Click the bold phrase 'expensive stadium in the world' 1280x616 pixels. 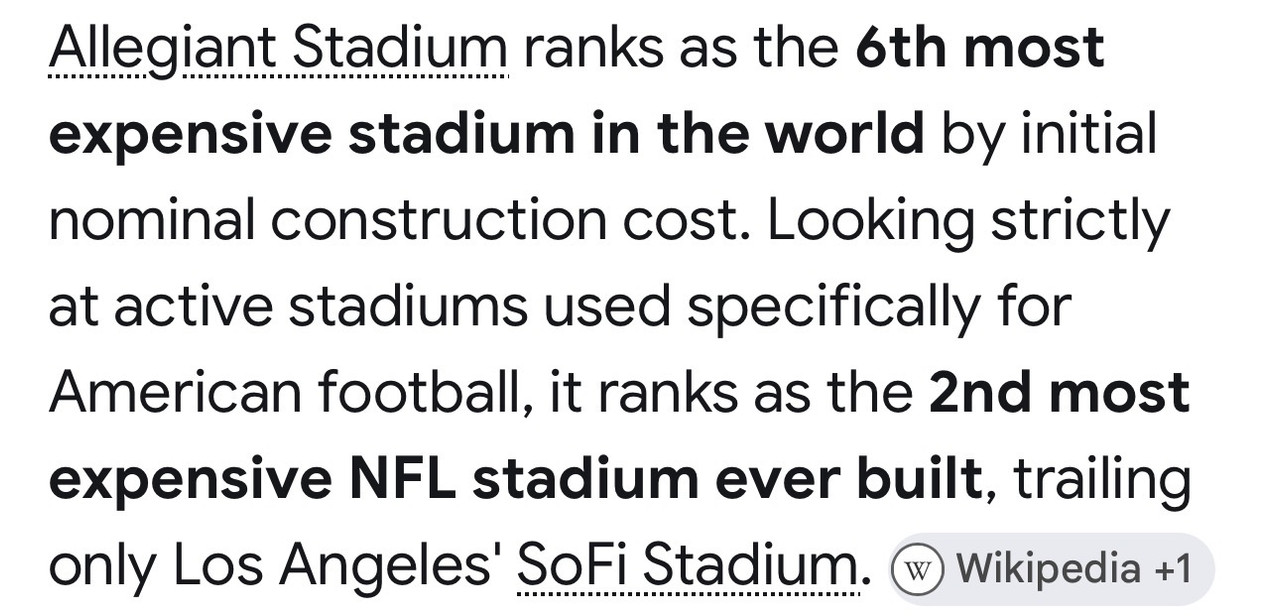[486, 134]
